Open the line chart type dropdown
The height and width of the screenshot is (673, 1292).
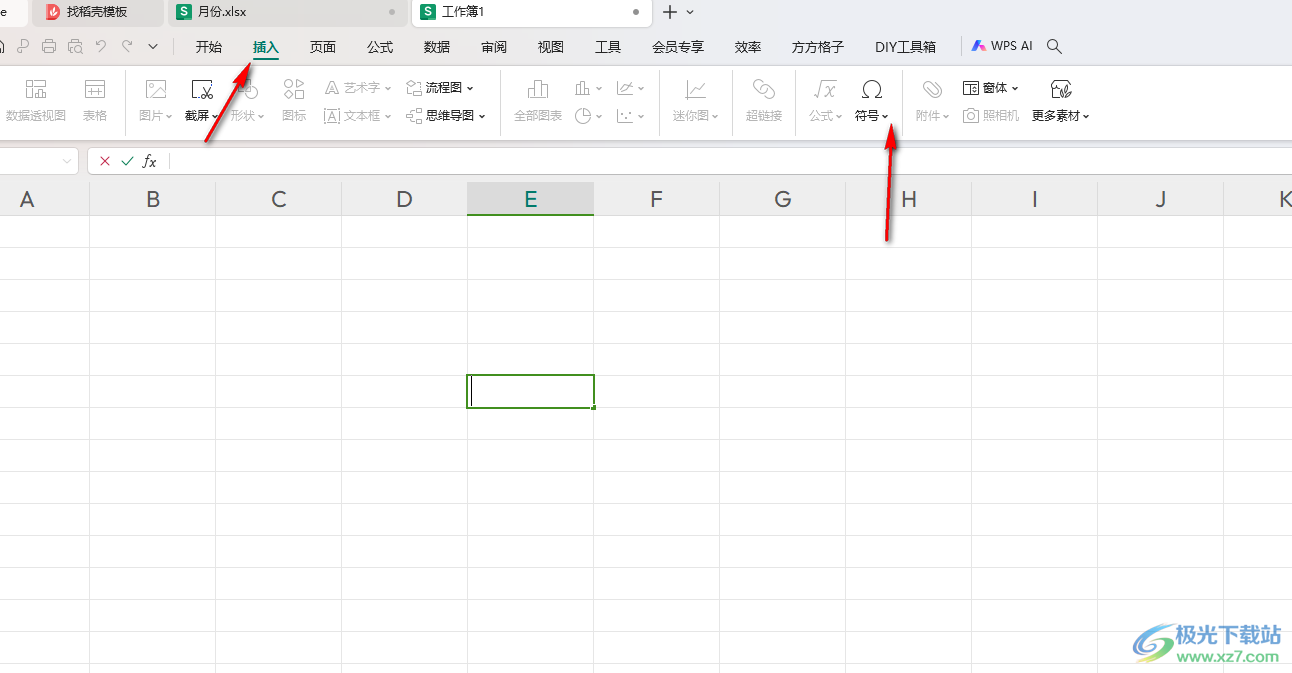pos(630,88)
